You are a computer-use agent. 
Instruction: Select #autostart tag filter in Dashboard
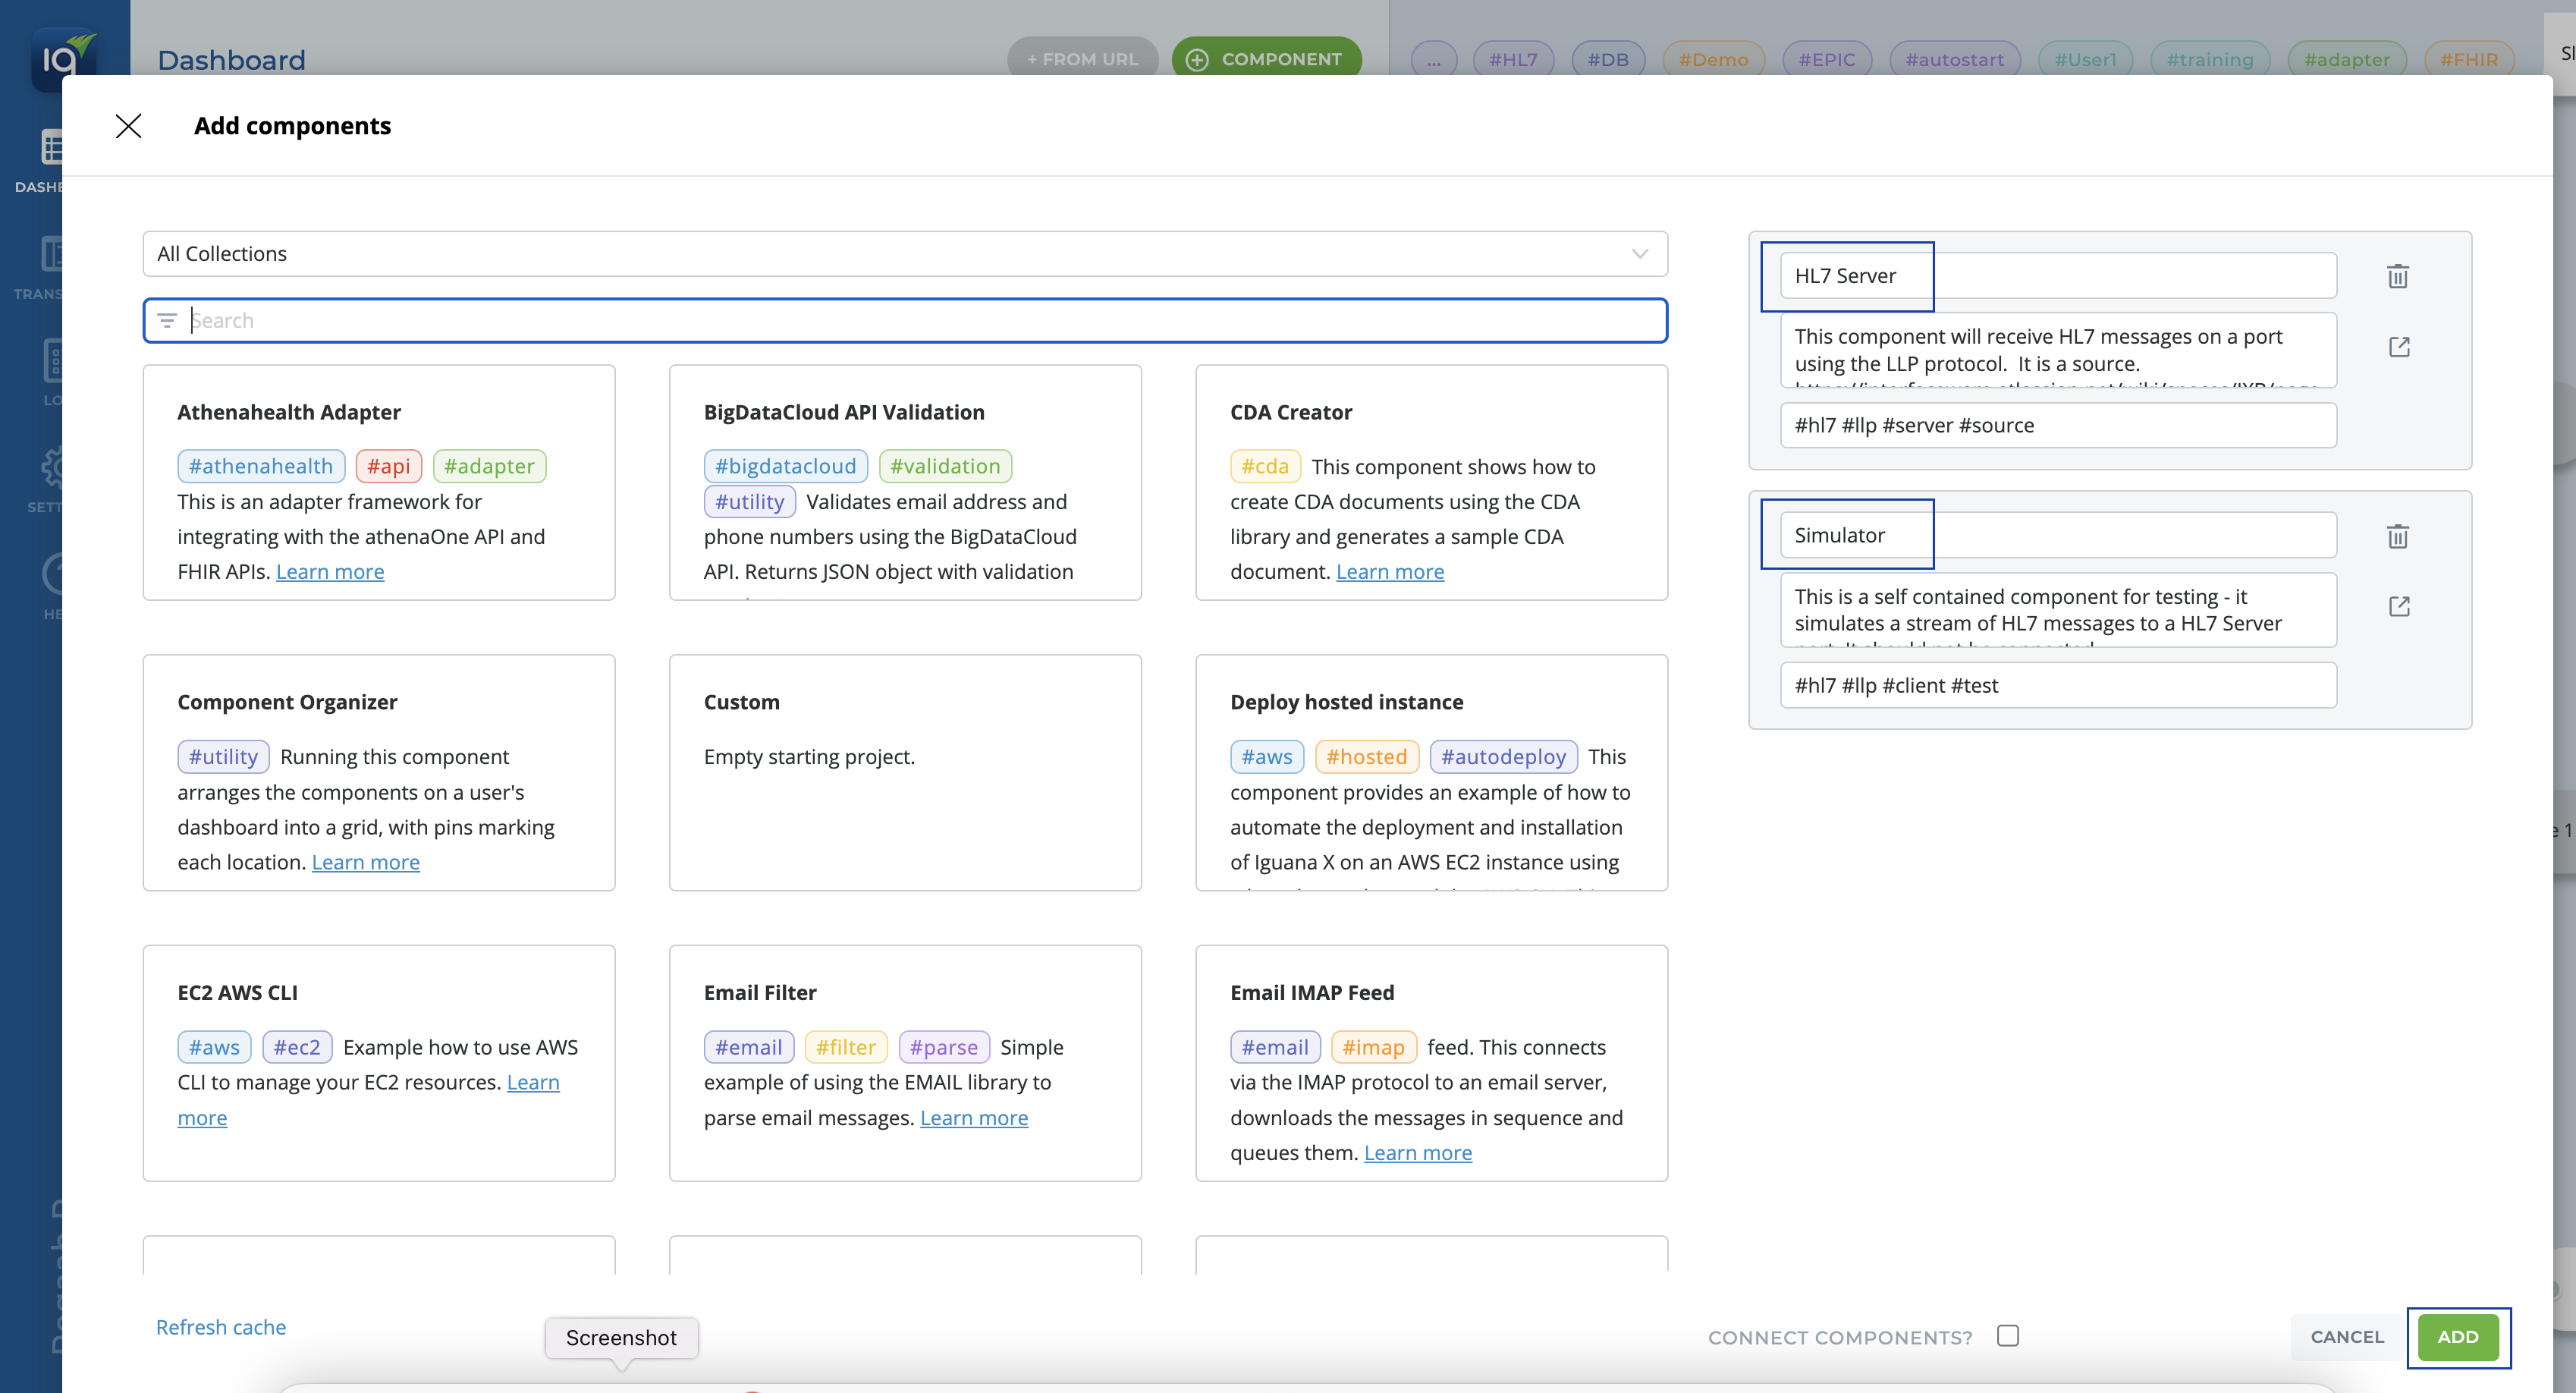[x=1955, y=59]
